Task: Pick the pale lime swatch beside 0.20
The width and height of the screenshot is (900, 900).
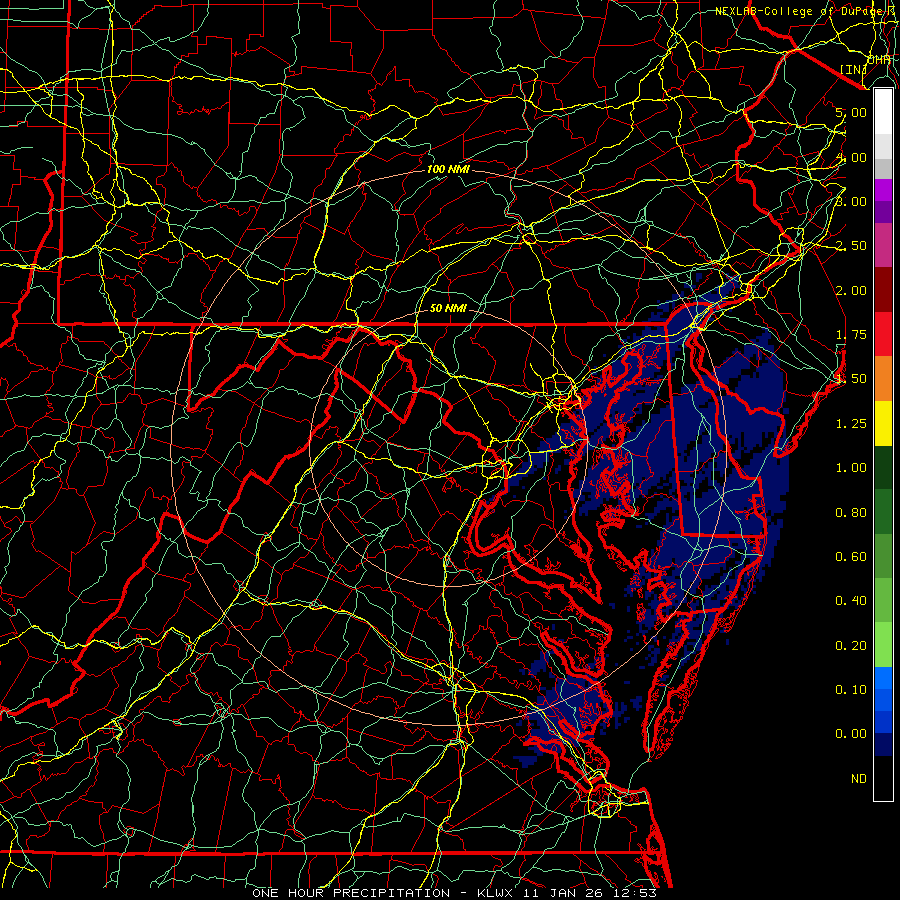Action: (x=883, y=645)
